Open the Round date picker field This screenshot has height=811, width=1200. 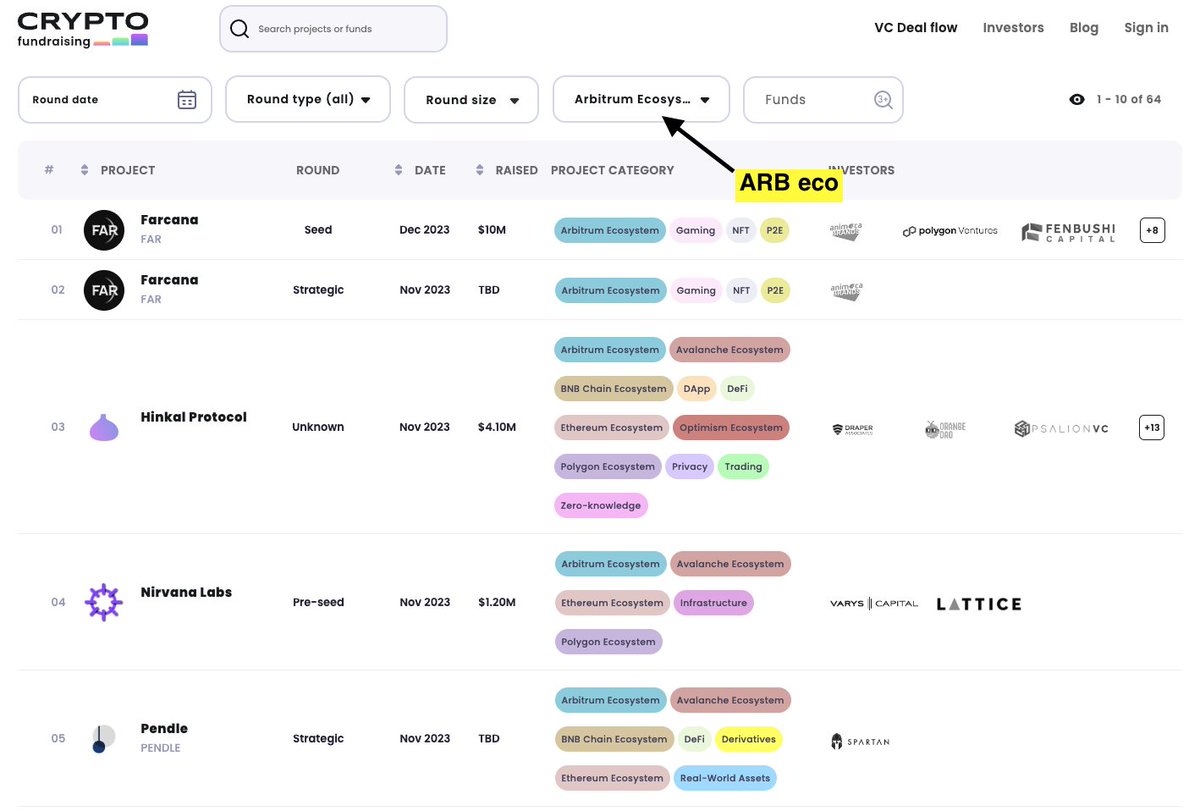pos(115,100)
